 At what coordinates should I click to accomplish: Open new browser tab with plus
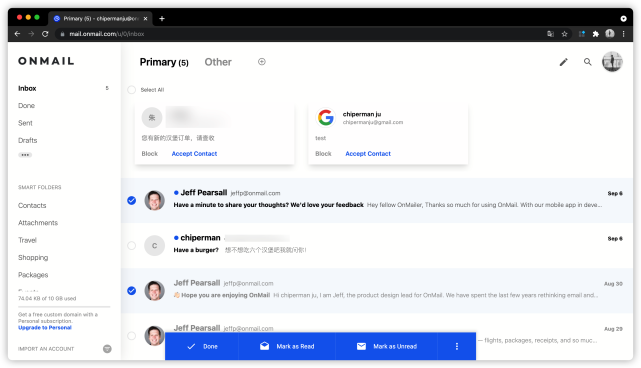pyautogui.click(x=162, y=18)
